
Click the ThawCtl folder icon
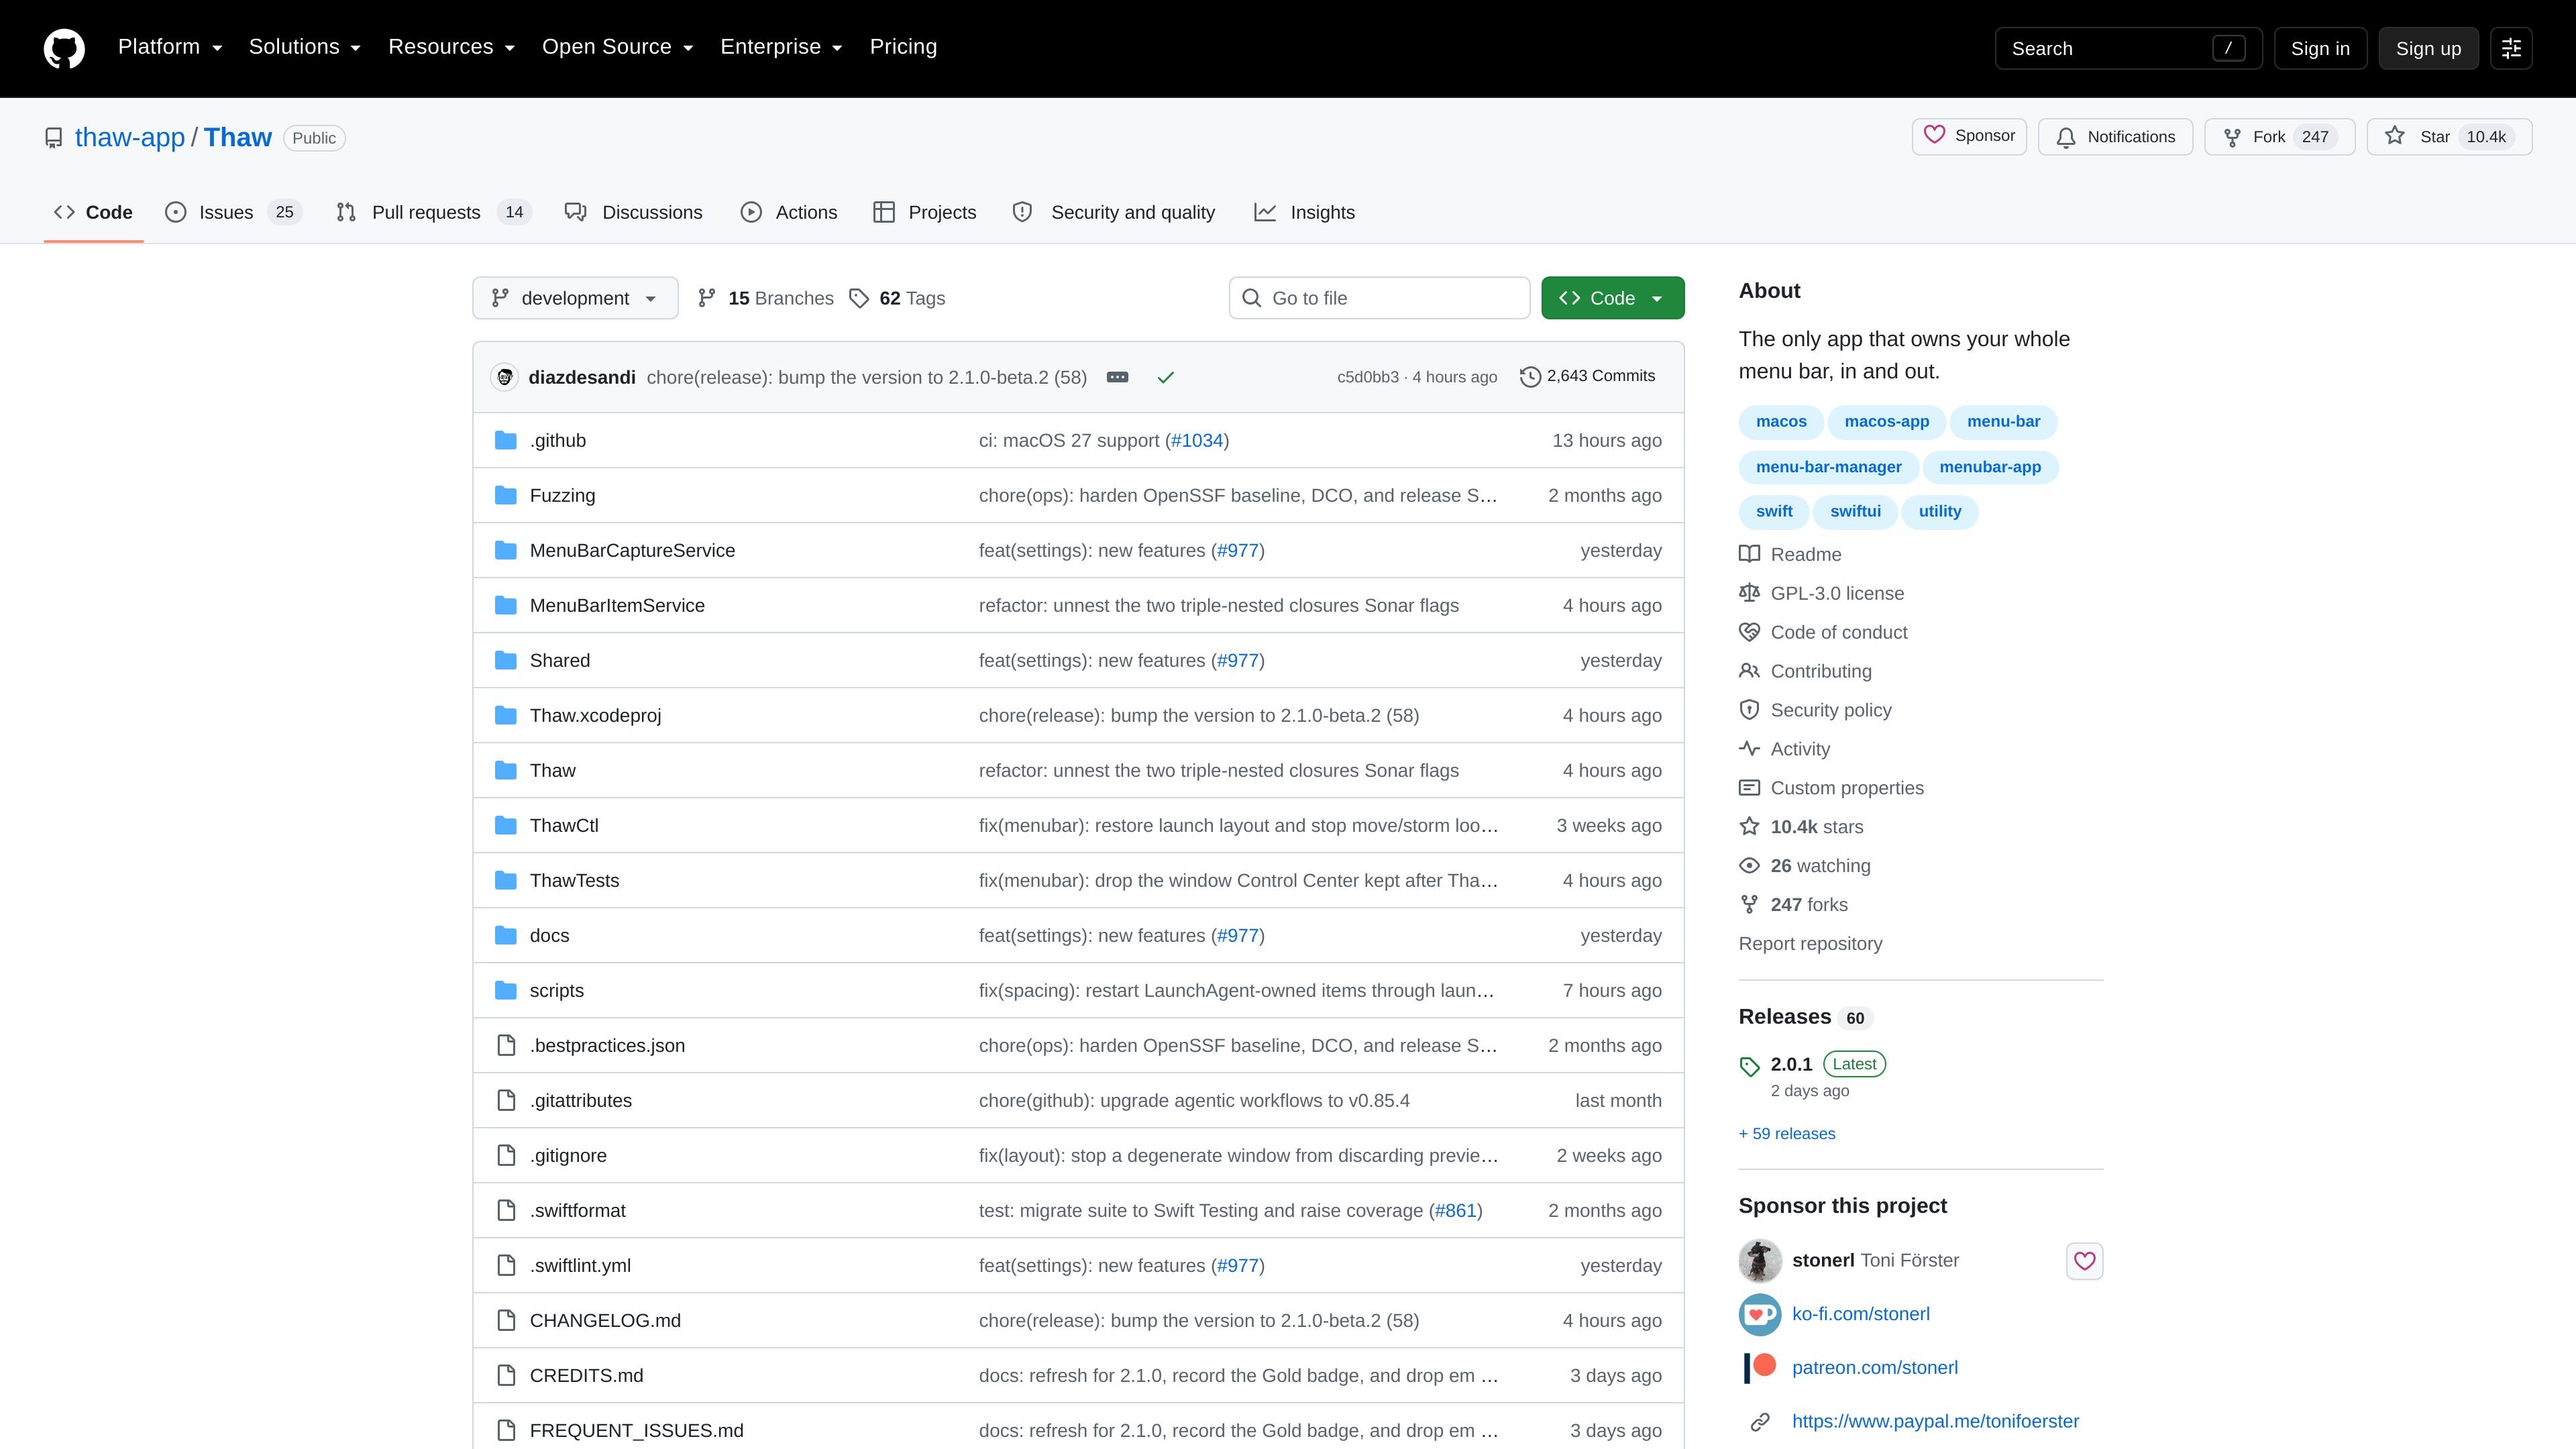click(x=506, y=825)
